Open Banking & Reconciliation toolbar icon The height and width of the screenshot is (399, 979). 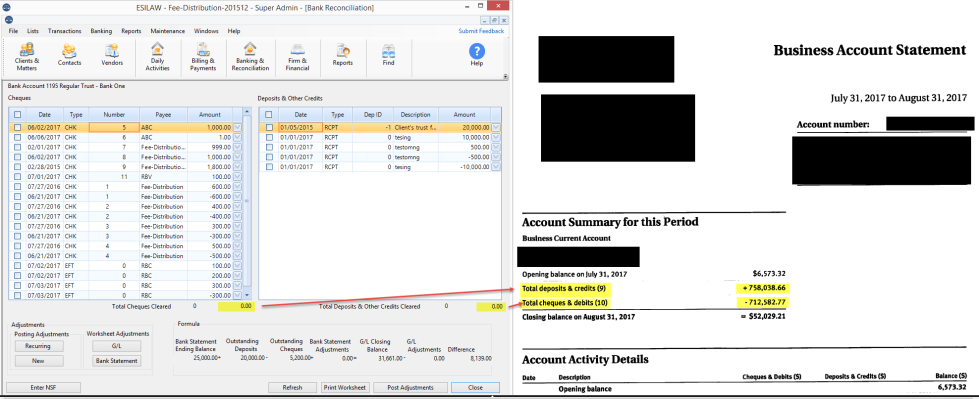pos(250,56)
